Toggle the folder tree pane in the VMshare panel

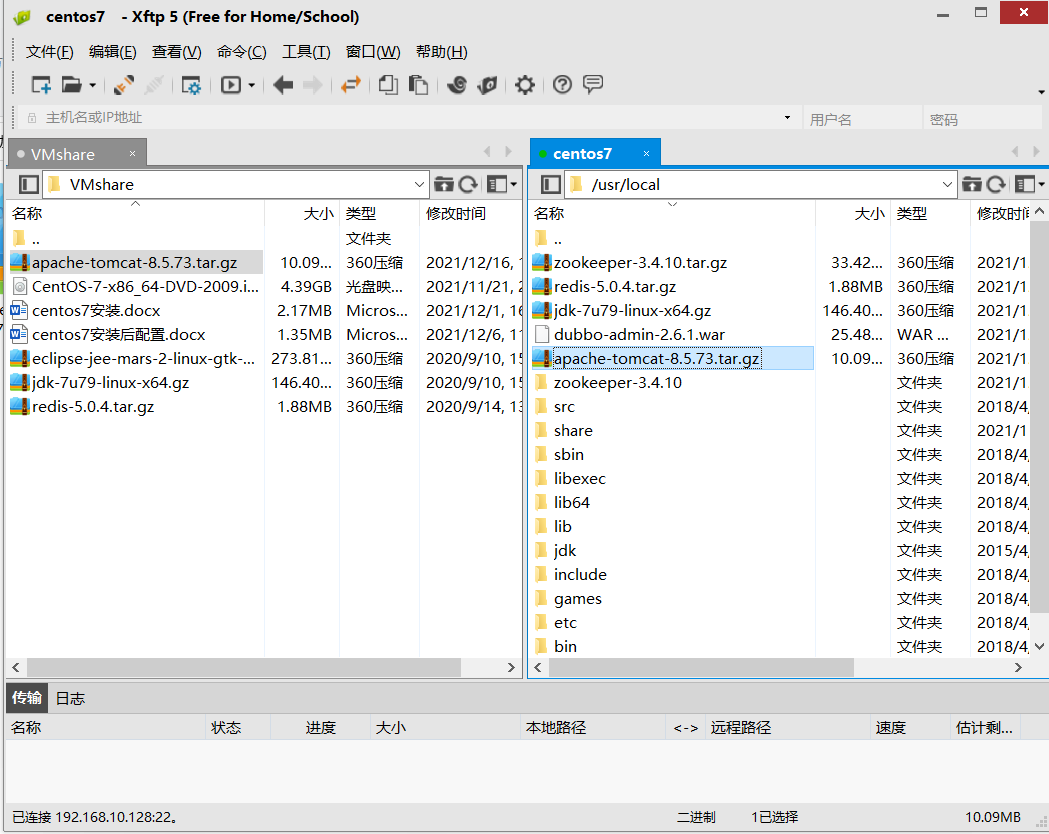point(28,184)
